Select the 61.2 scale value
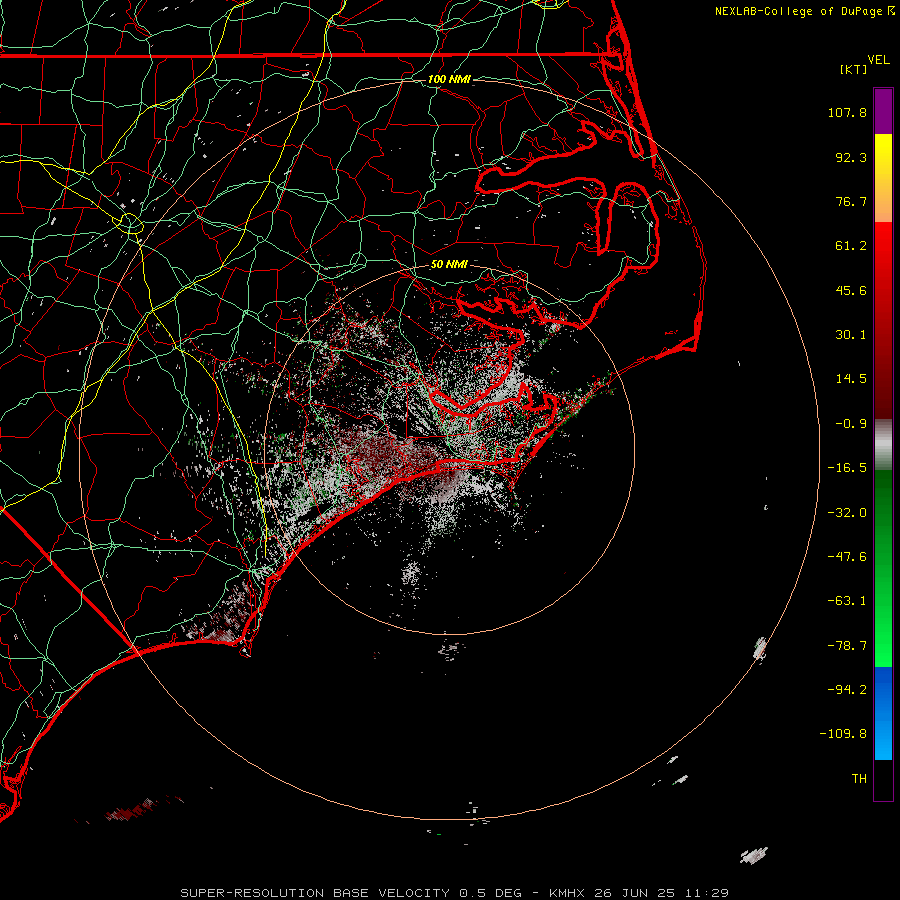 (x=851, y=246)
